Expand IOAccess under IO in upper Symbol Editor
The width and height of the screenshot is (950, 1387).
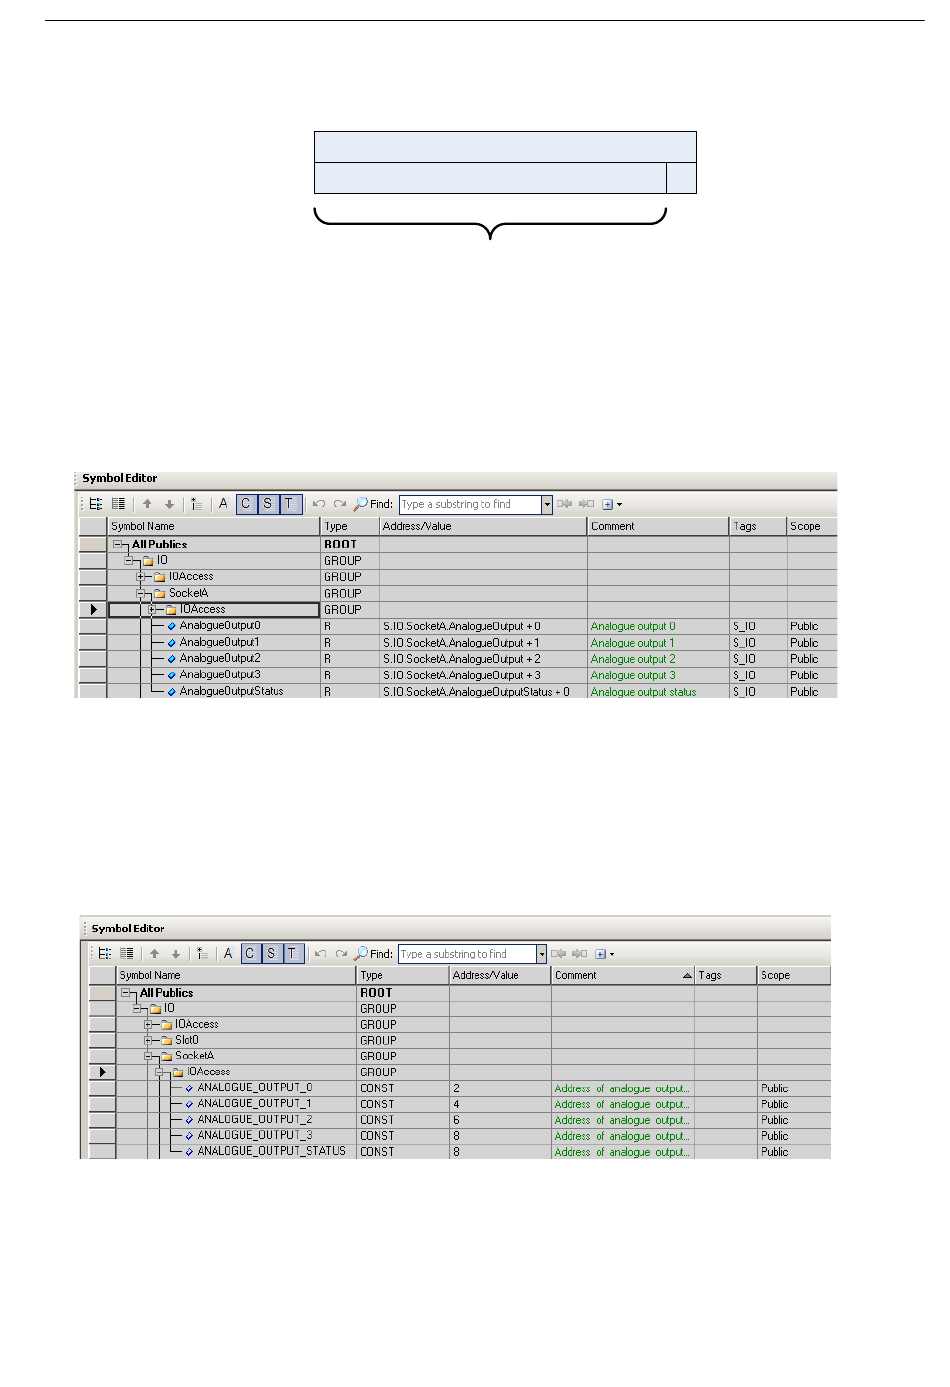tap(141, 577)
